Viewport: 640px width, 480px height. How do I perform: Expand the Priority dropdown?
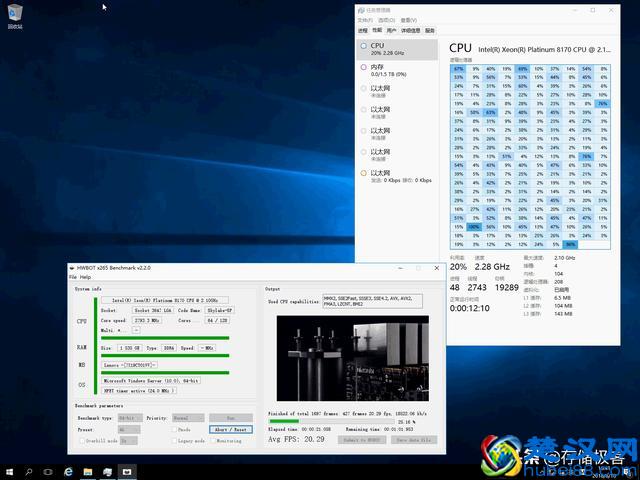188,417
